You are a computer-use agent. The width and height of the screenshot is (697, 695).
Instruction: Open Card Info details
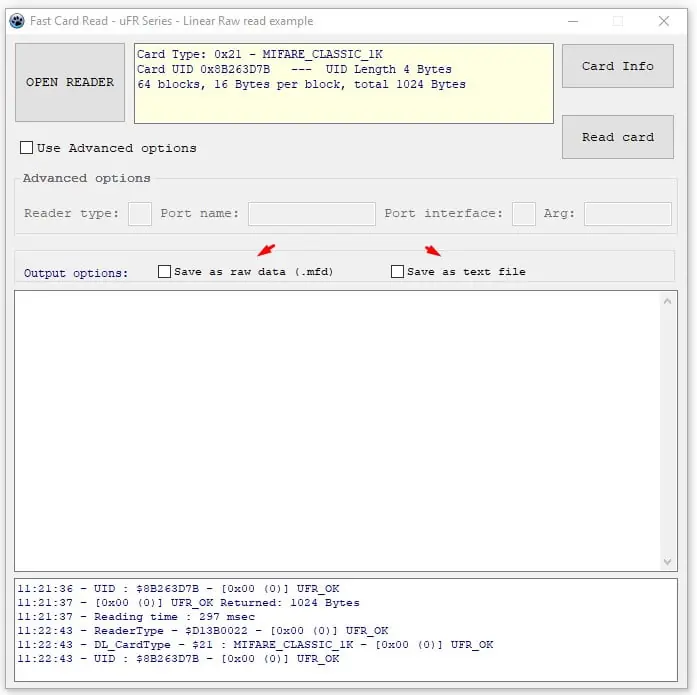pyautogui.click(x=617, y=66)
